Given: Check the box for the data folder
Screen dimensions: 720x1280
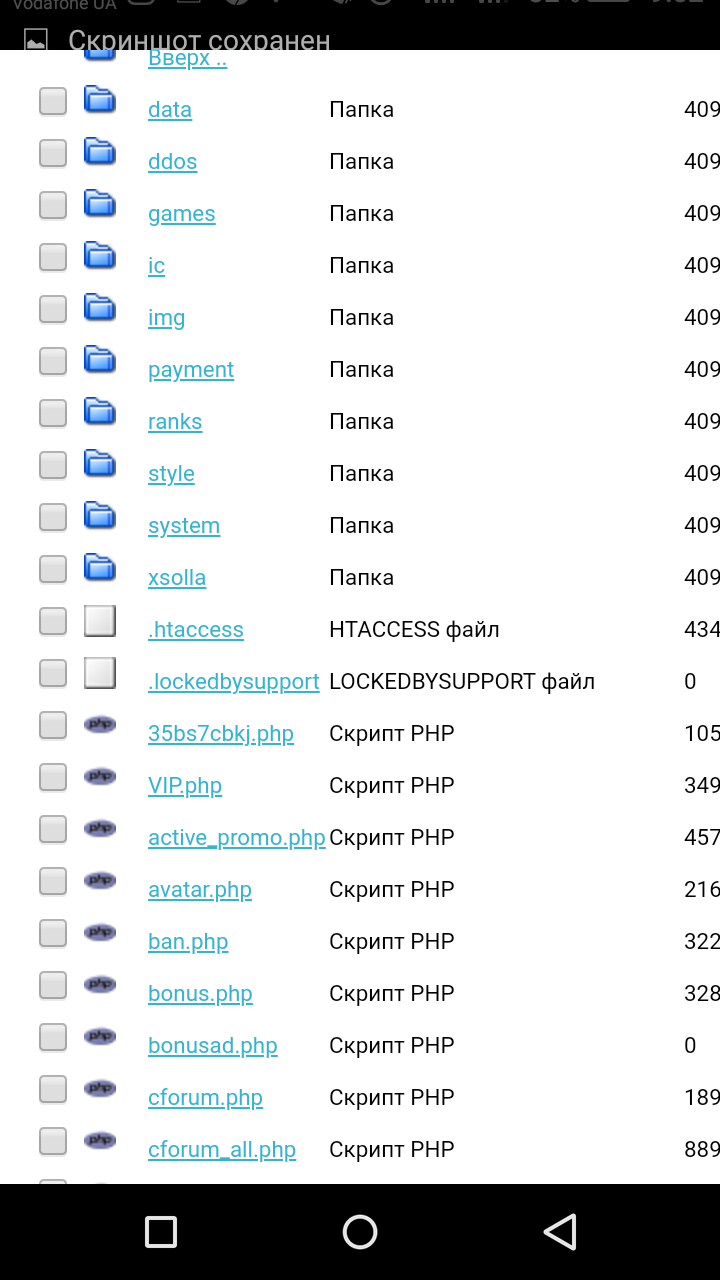Looking at the screenshot, I should (53, 101).
